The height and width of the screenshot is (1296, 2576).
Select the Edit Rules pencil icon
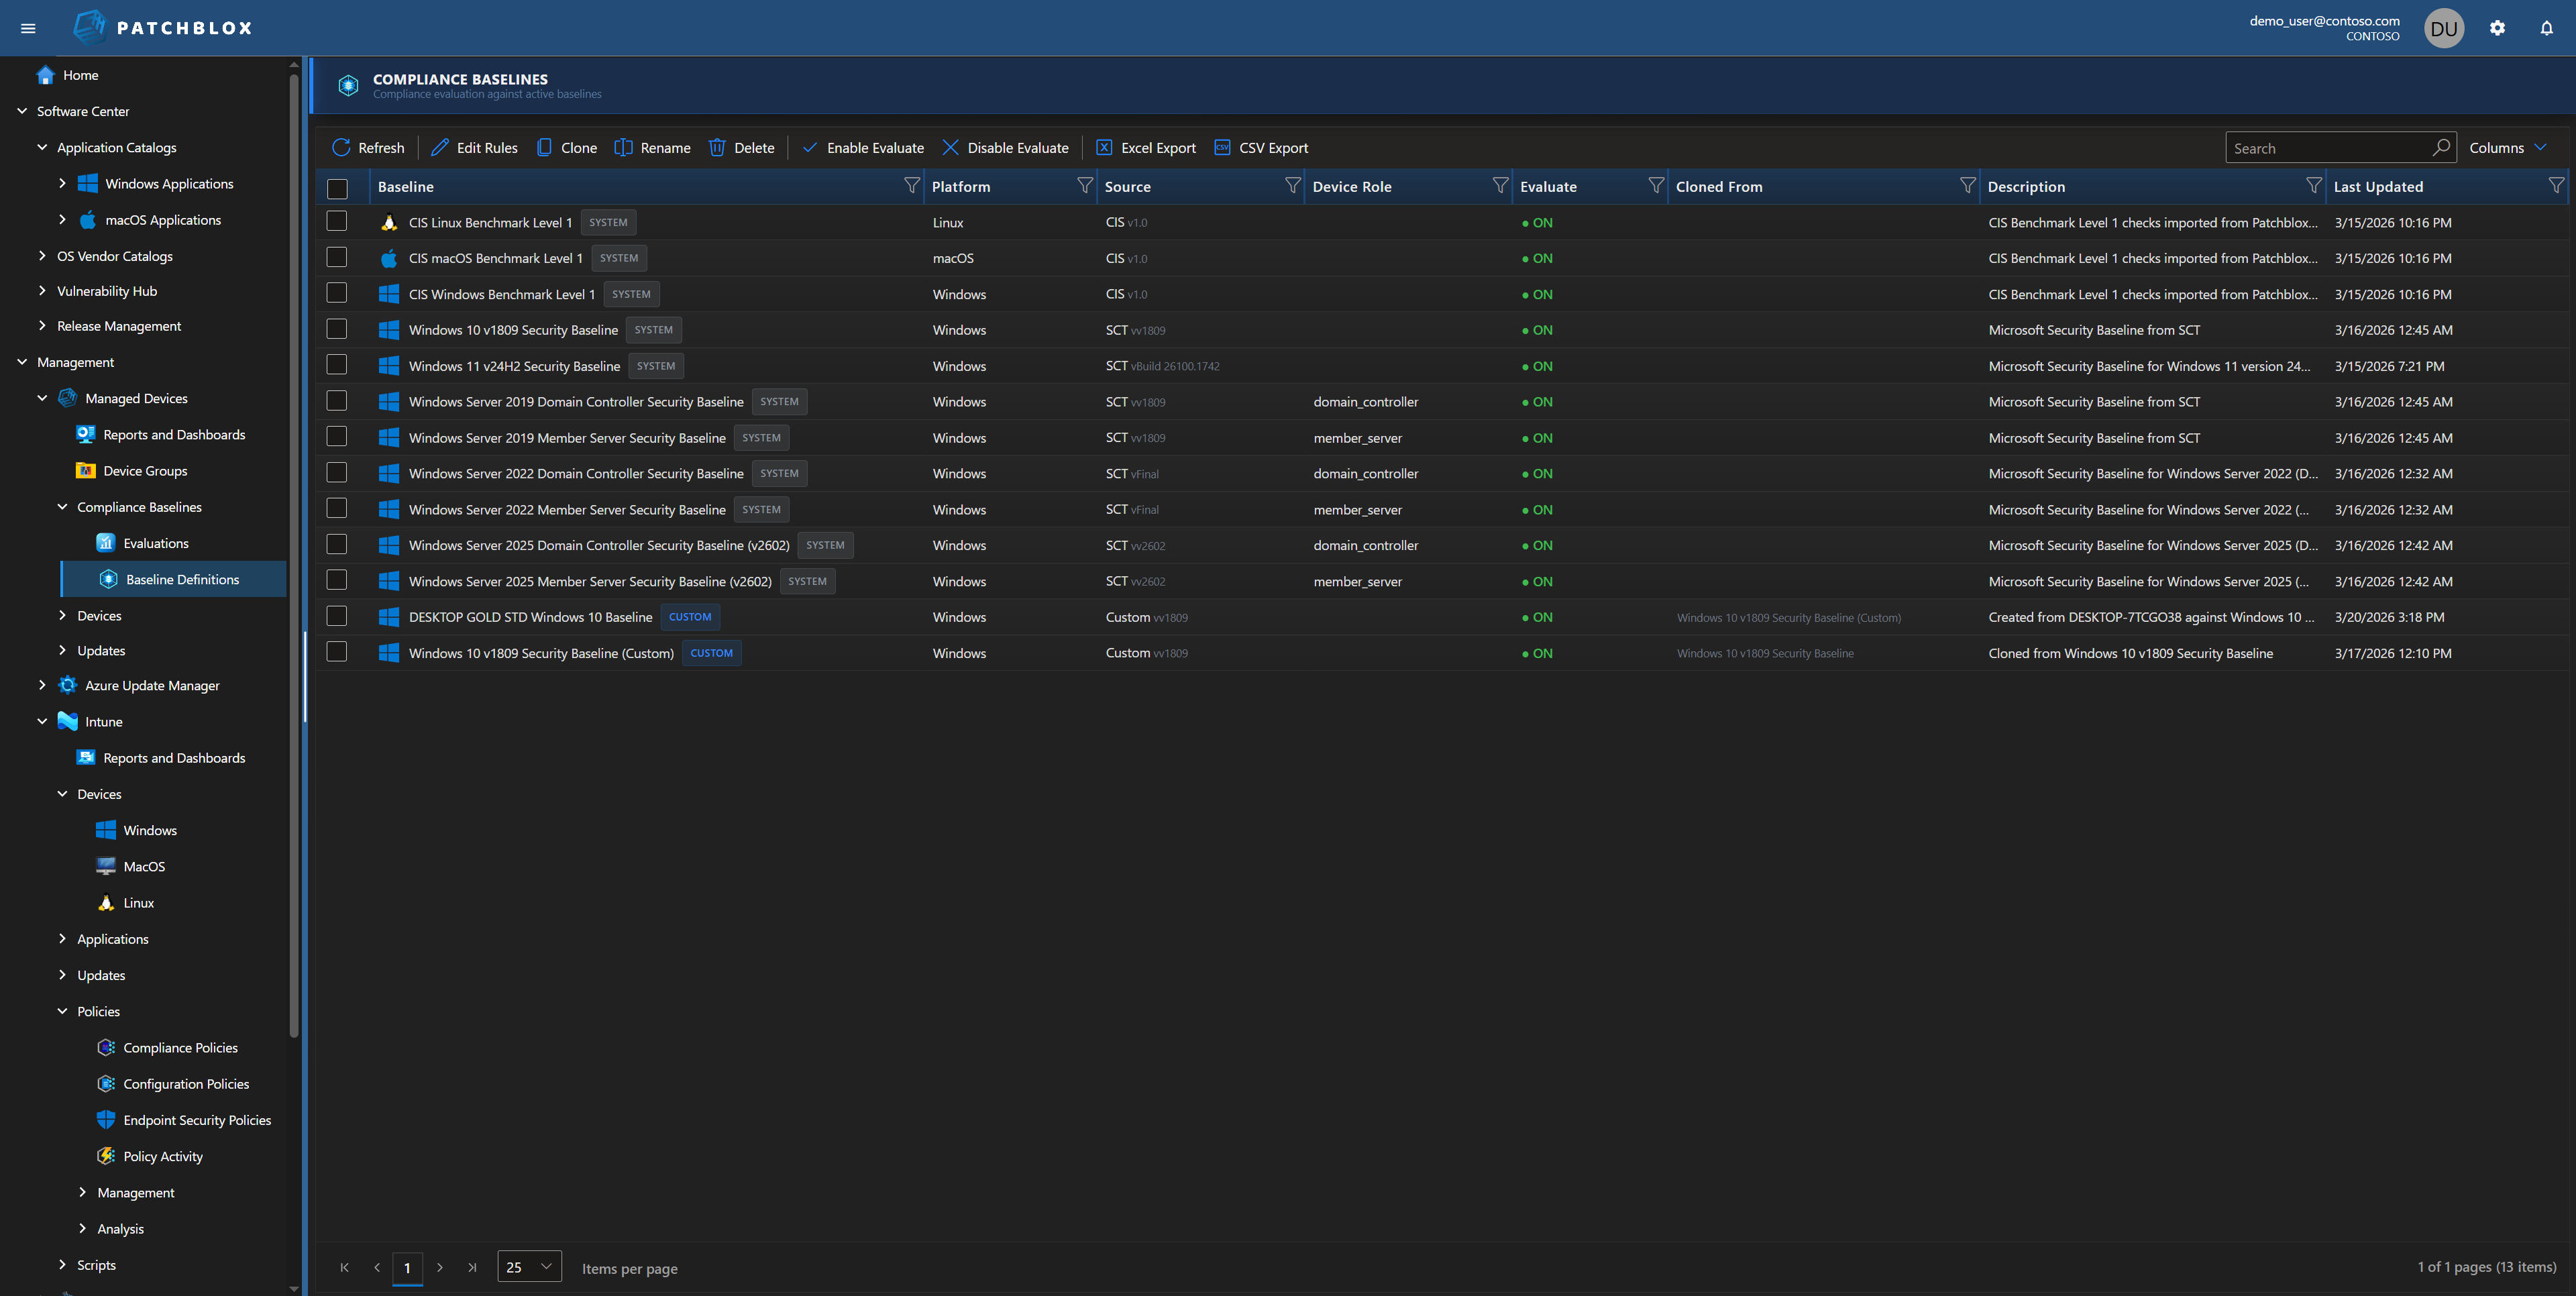[440, 147]
